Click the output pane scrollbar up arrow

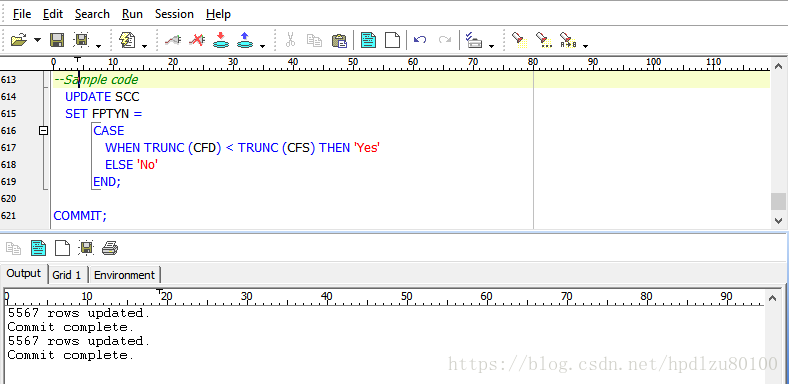pos(773,298)
